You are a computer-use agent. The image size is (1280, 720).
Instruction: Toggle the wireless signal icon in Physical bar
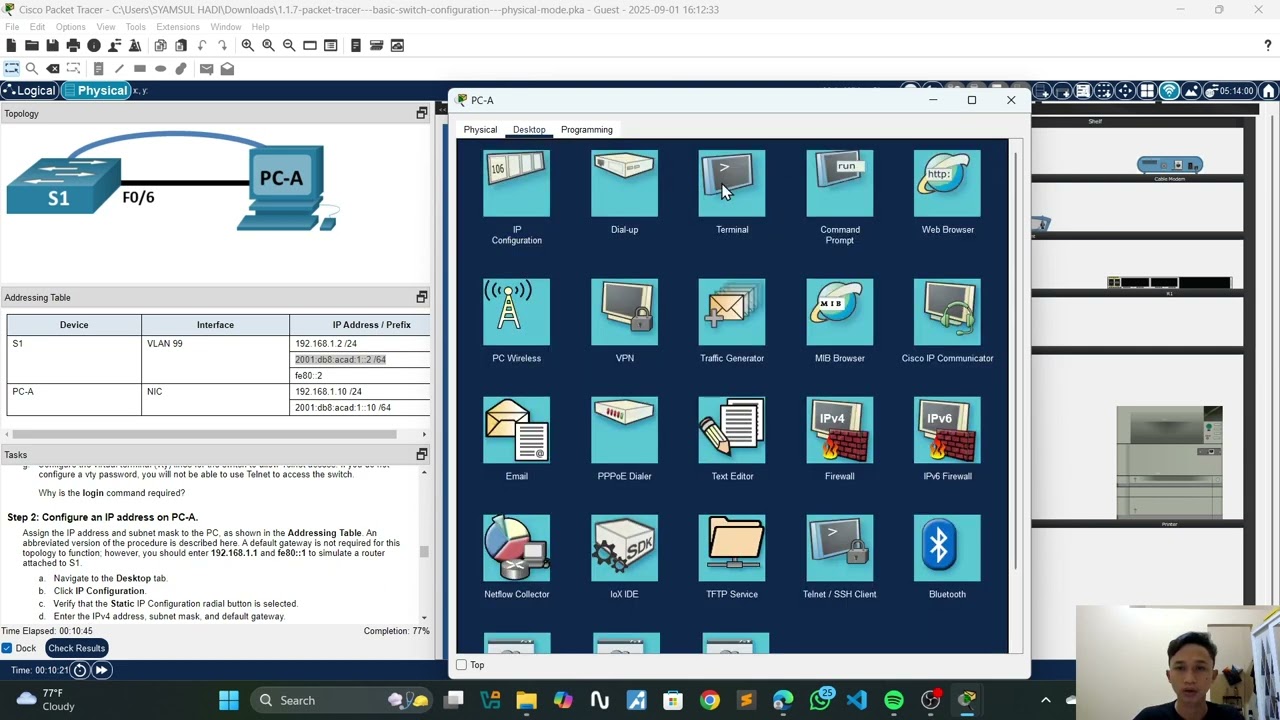pos(1169,91)
